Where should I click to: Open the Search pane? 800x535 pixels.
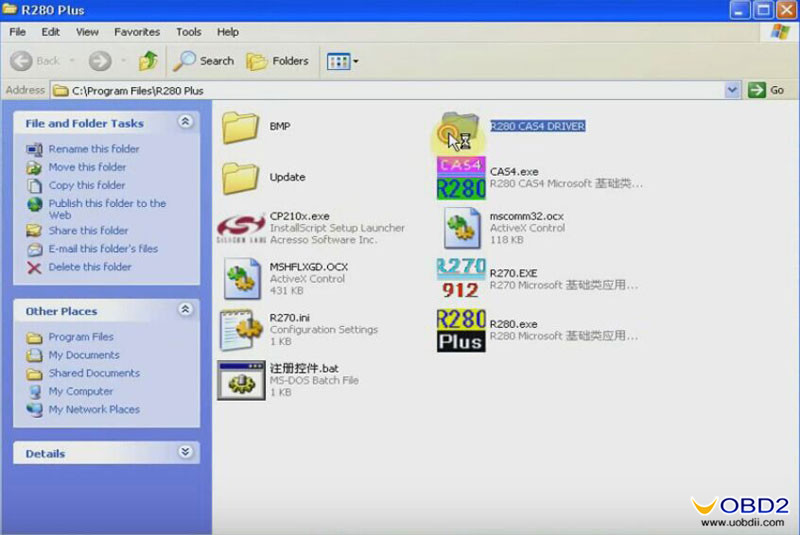204,61
